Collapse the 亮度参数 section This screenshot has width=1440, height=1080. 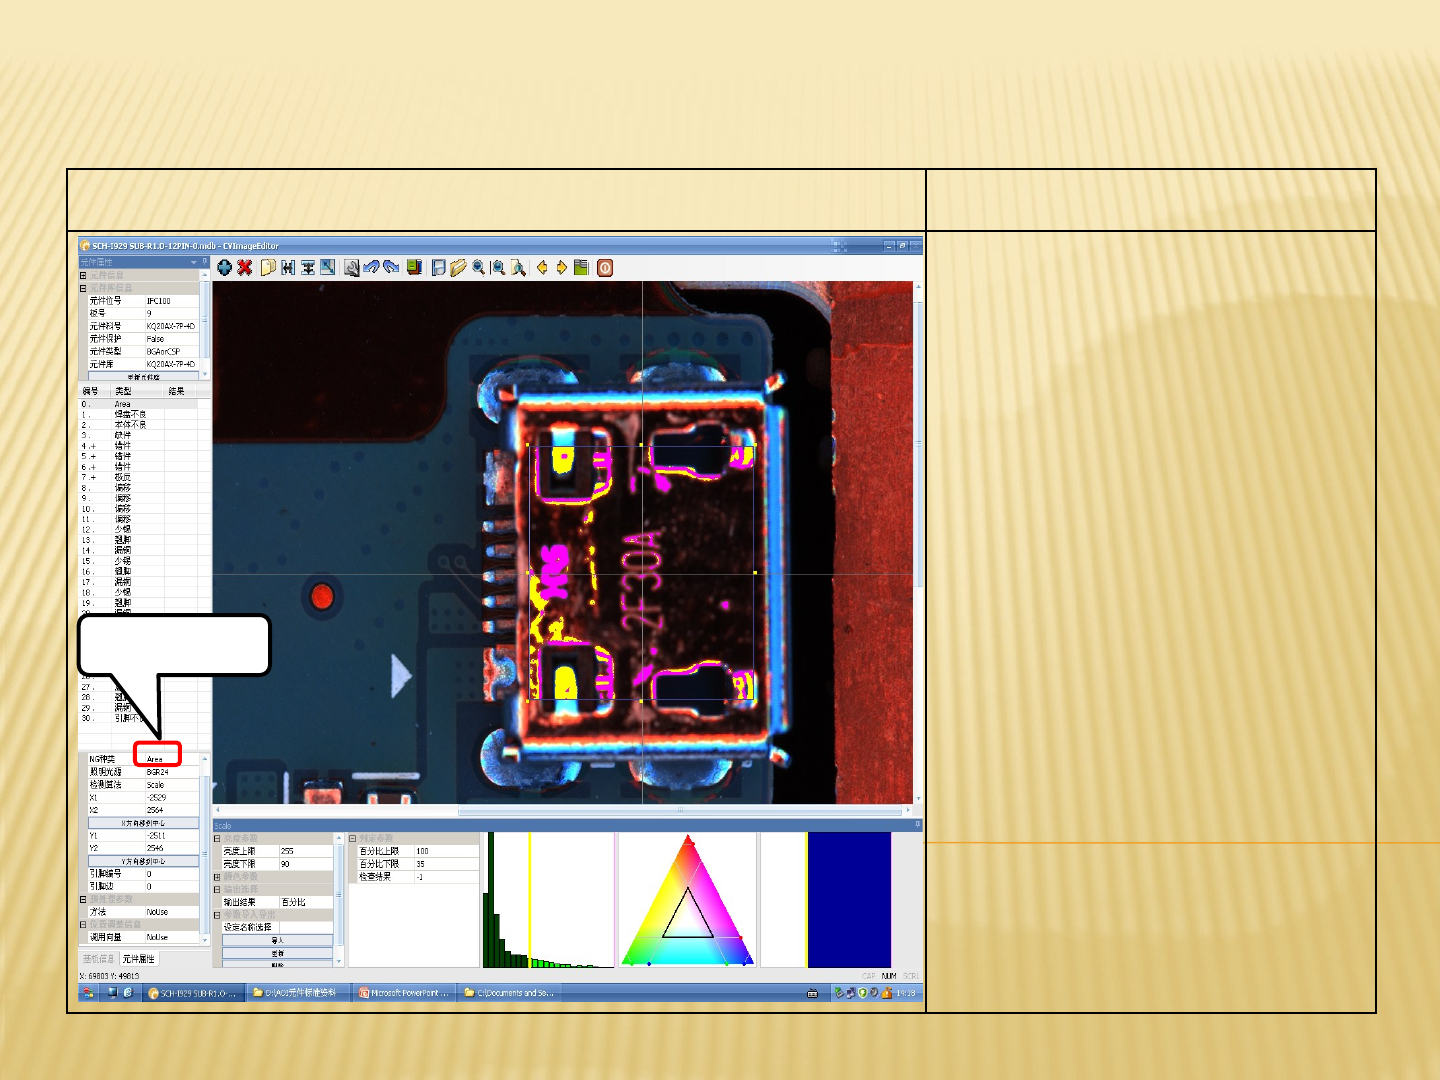(x=217, y=838)
